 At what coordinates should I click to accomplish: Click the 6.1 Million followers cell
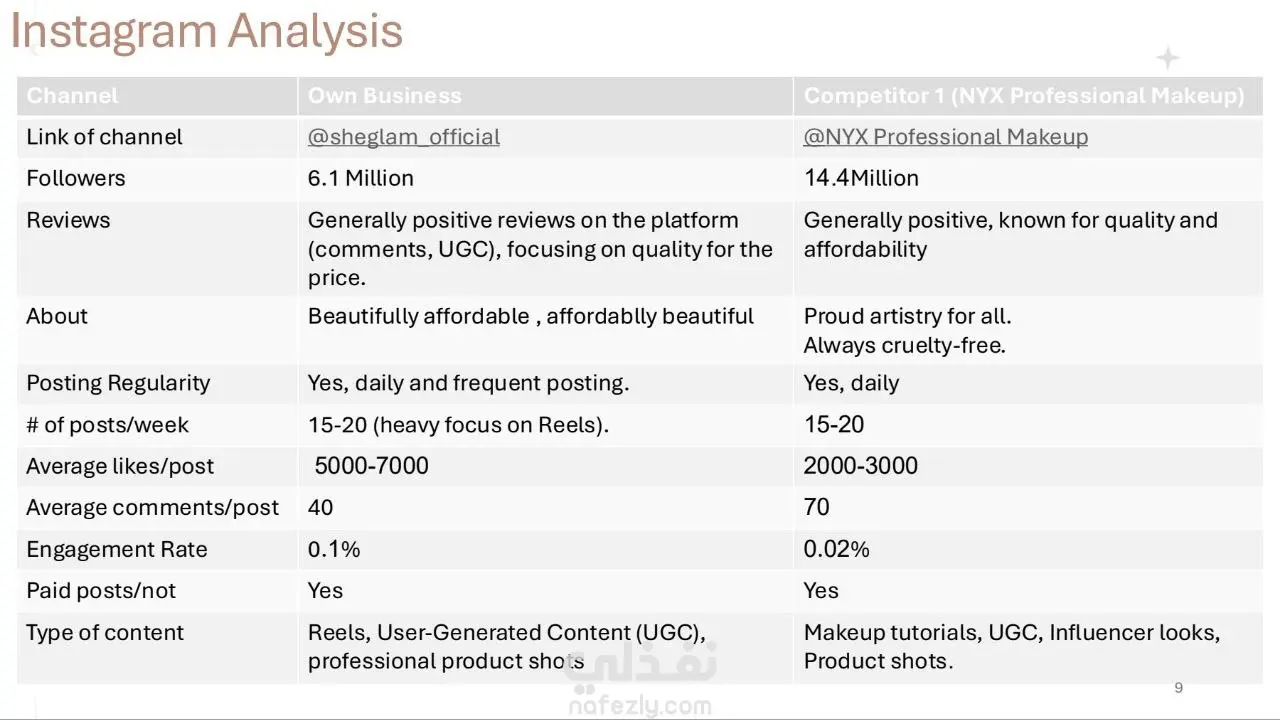coord(360,178)
